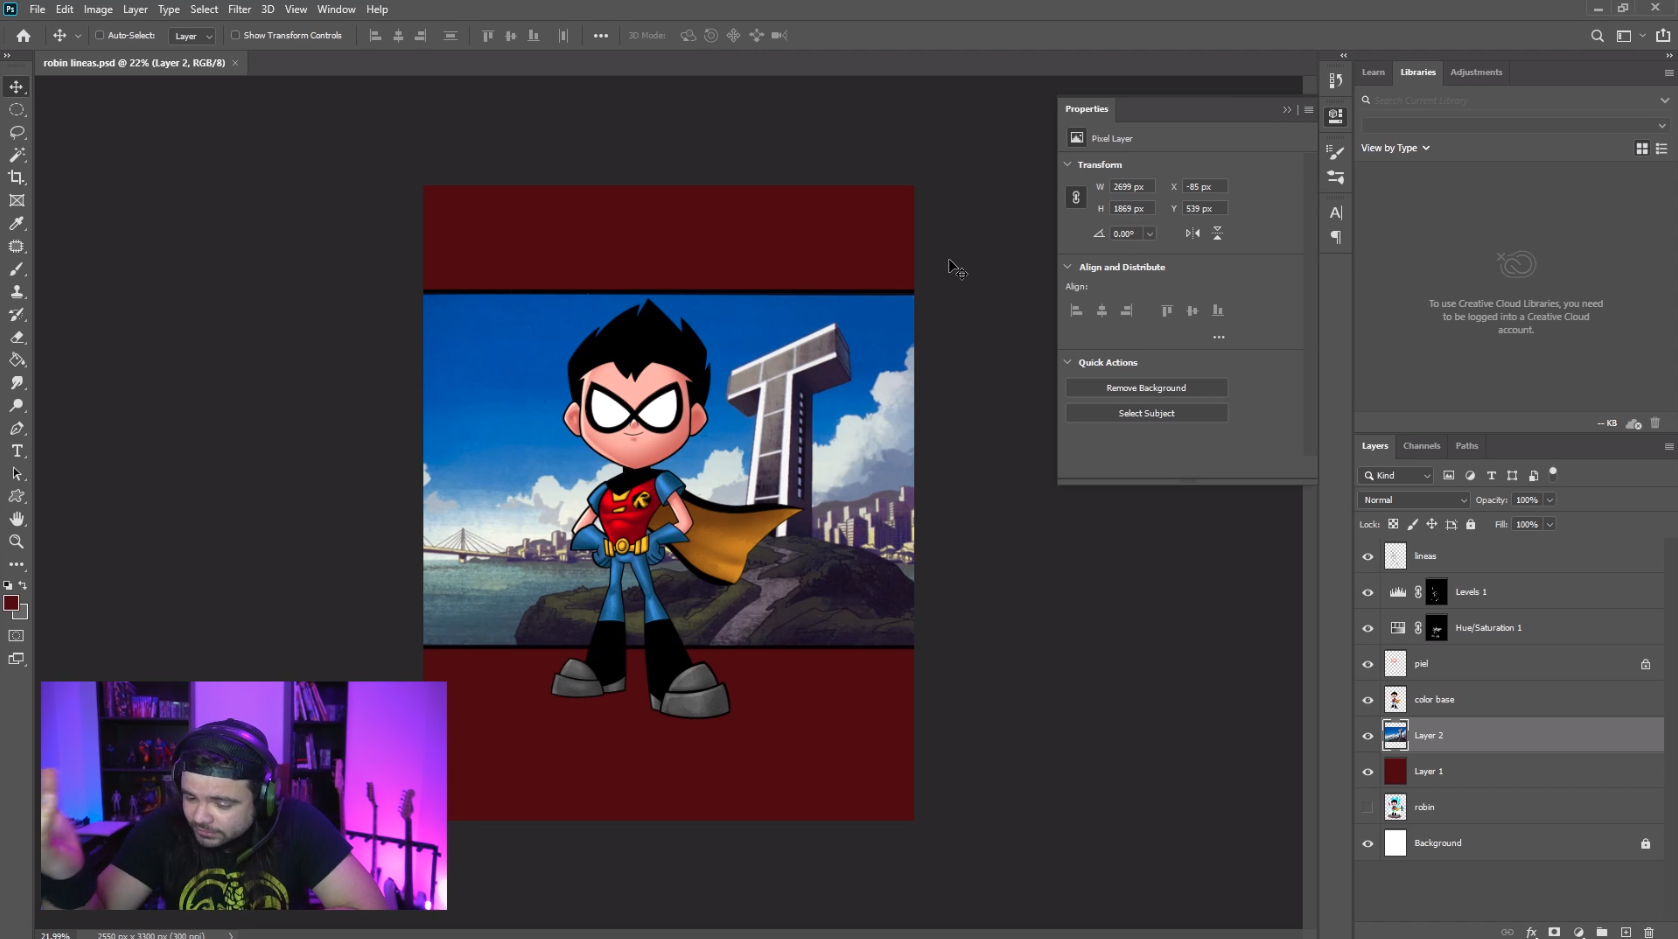Screen dimensions: 1678x939
Task: Collapse the Quick Actions section
Action: [x=1068, y=362]
